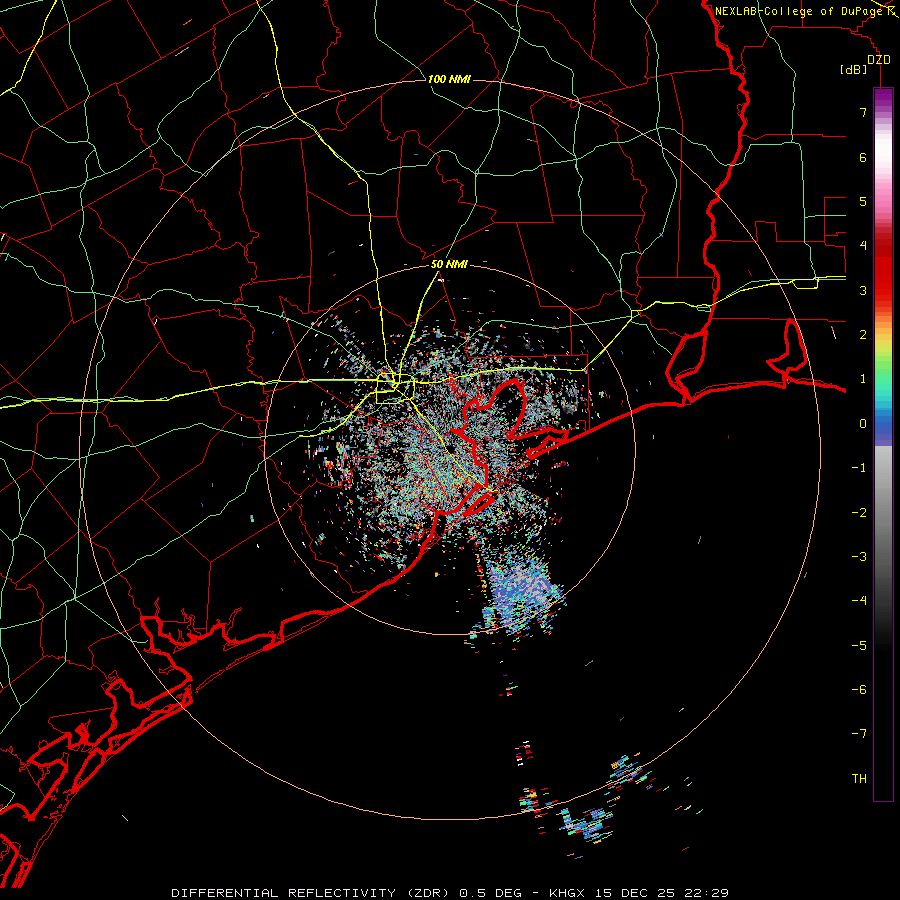
Task: Click the 0 value on the color scale
Action: pyautogui.click(x=863, y=424)
